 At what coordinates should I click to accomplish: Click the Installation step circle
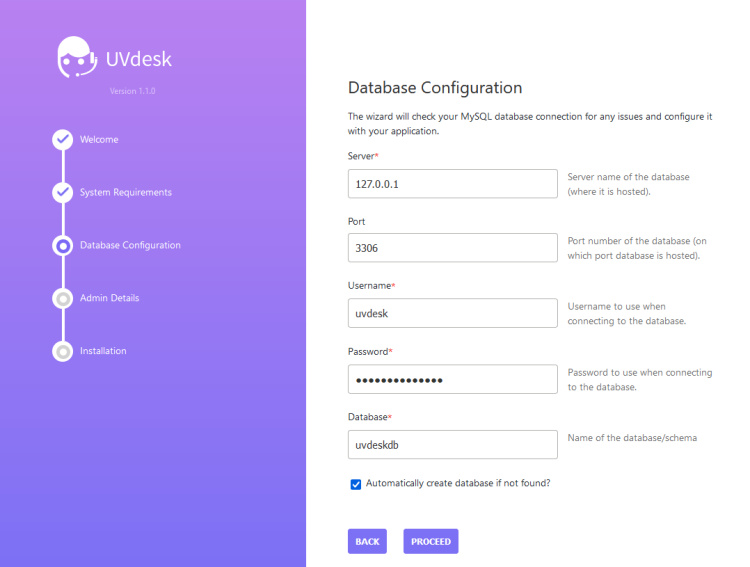(x=63, y=351)
